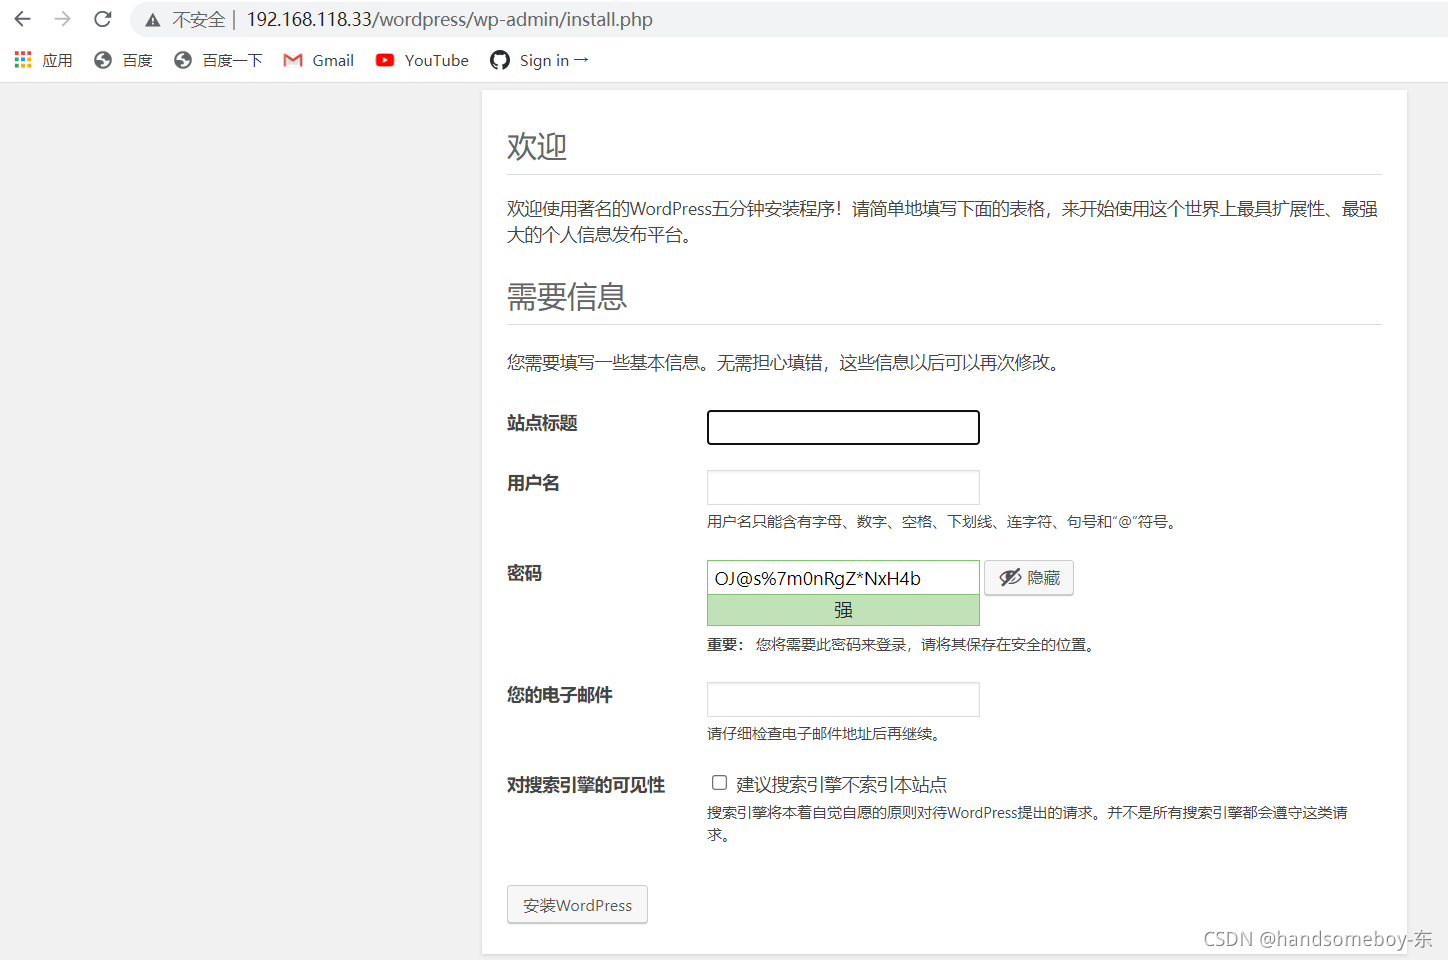Viewport: 1448px width, 960px height.
Task: Click into the 用户名 input field
Action: tap(843, 488)
